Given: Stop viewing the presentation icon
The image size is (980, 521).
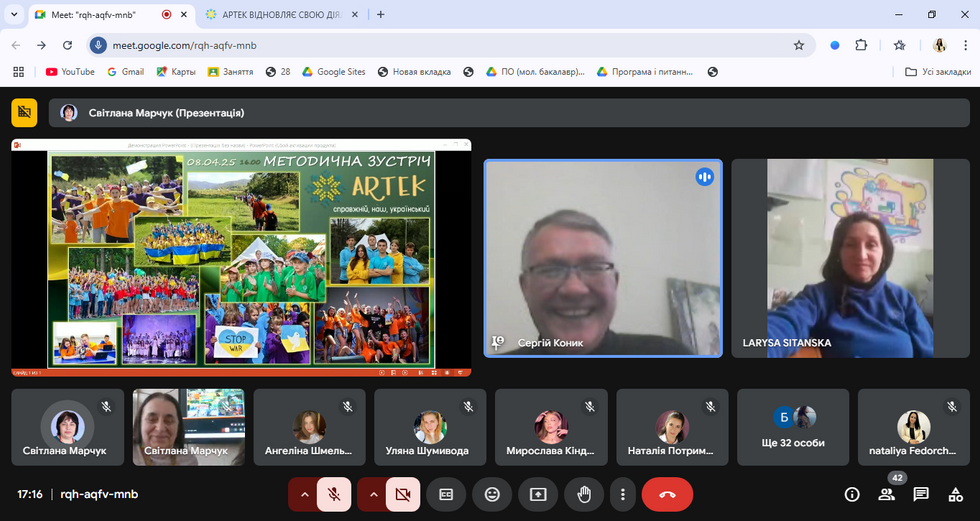Looking at the screenshot, I should coord(24,113).
